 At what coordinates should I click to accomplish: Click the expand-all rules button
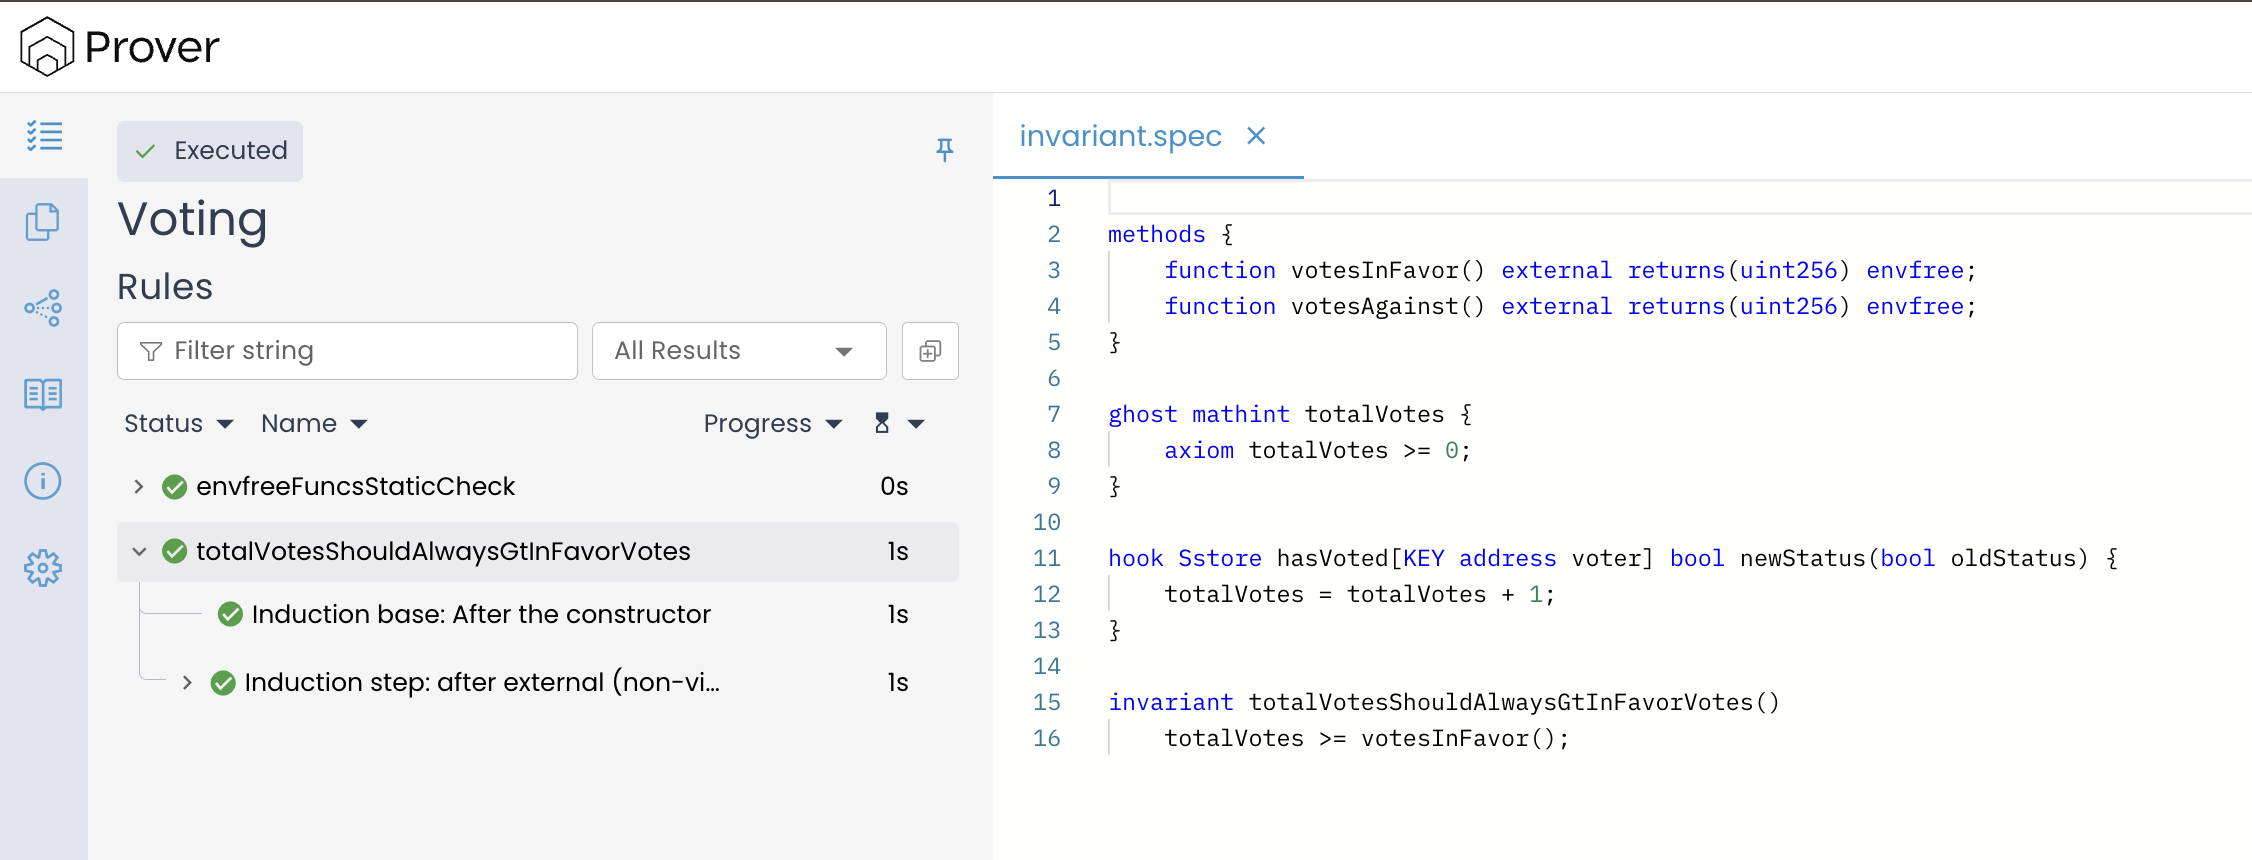930,351
